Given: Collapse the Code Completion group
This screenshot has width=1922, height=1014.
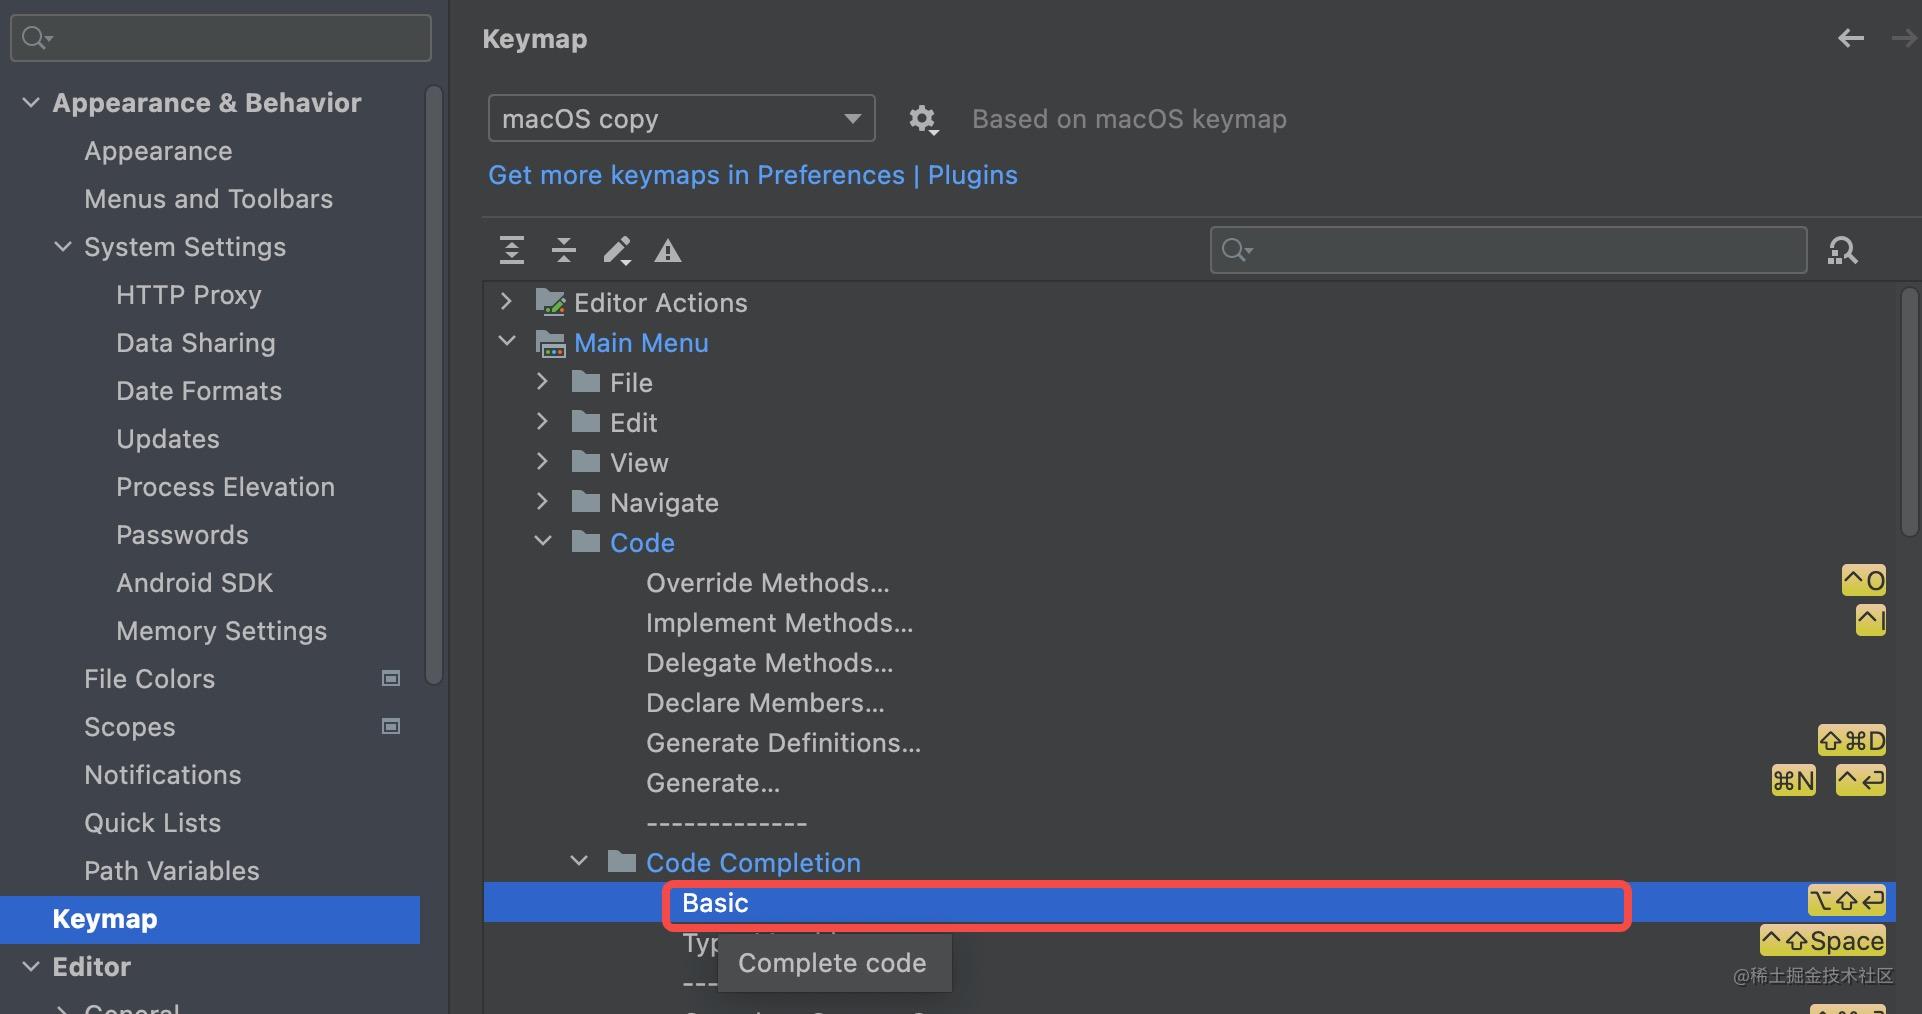Looking at the screenshot, I should [579, 861].
